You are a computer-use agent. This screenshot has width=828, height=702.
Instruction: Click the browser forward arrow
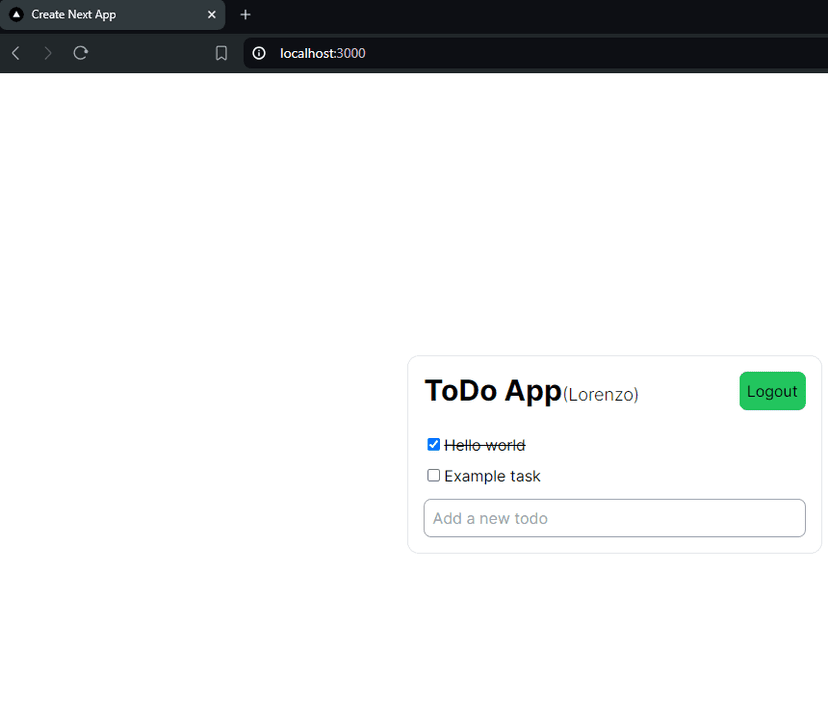pyautogui.click(x=48, y=53)
